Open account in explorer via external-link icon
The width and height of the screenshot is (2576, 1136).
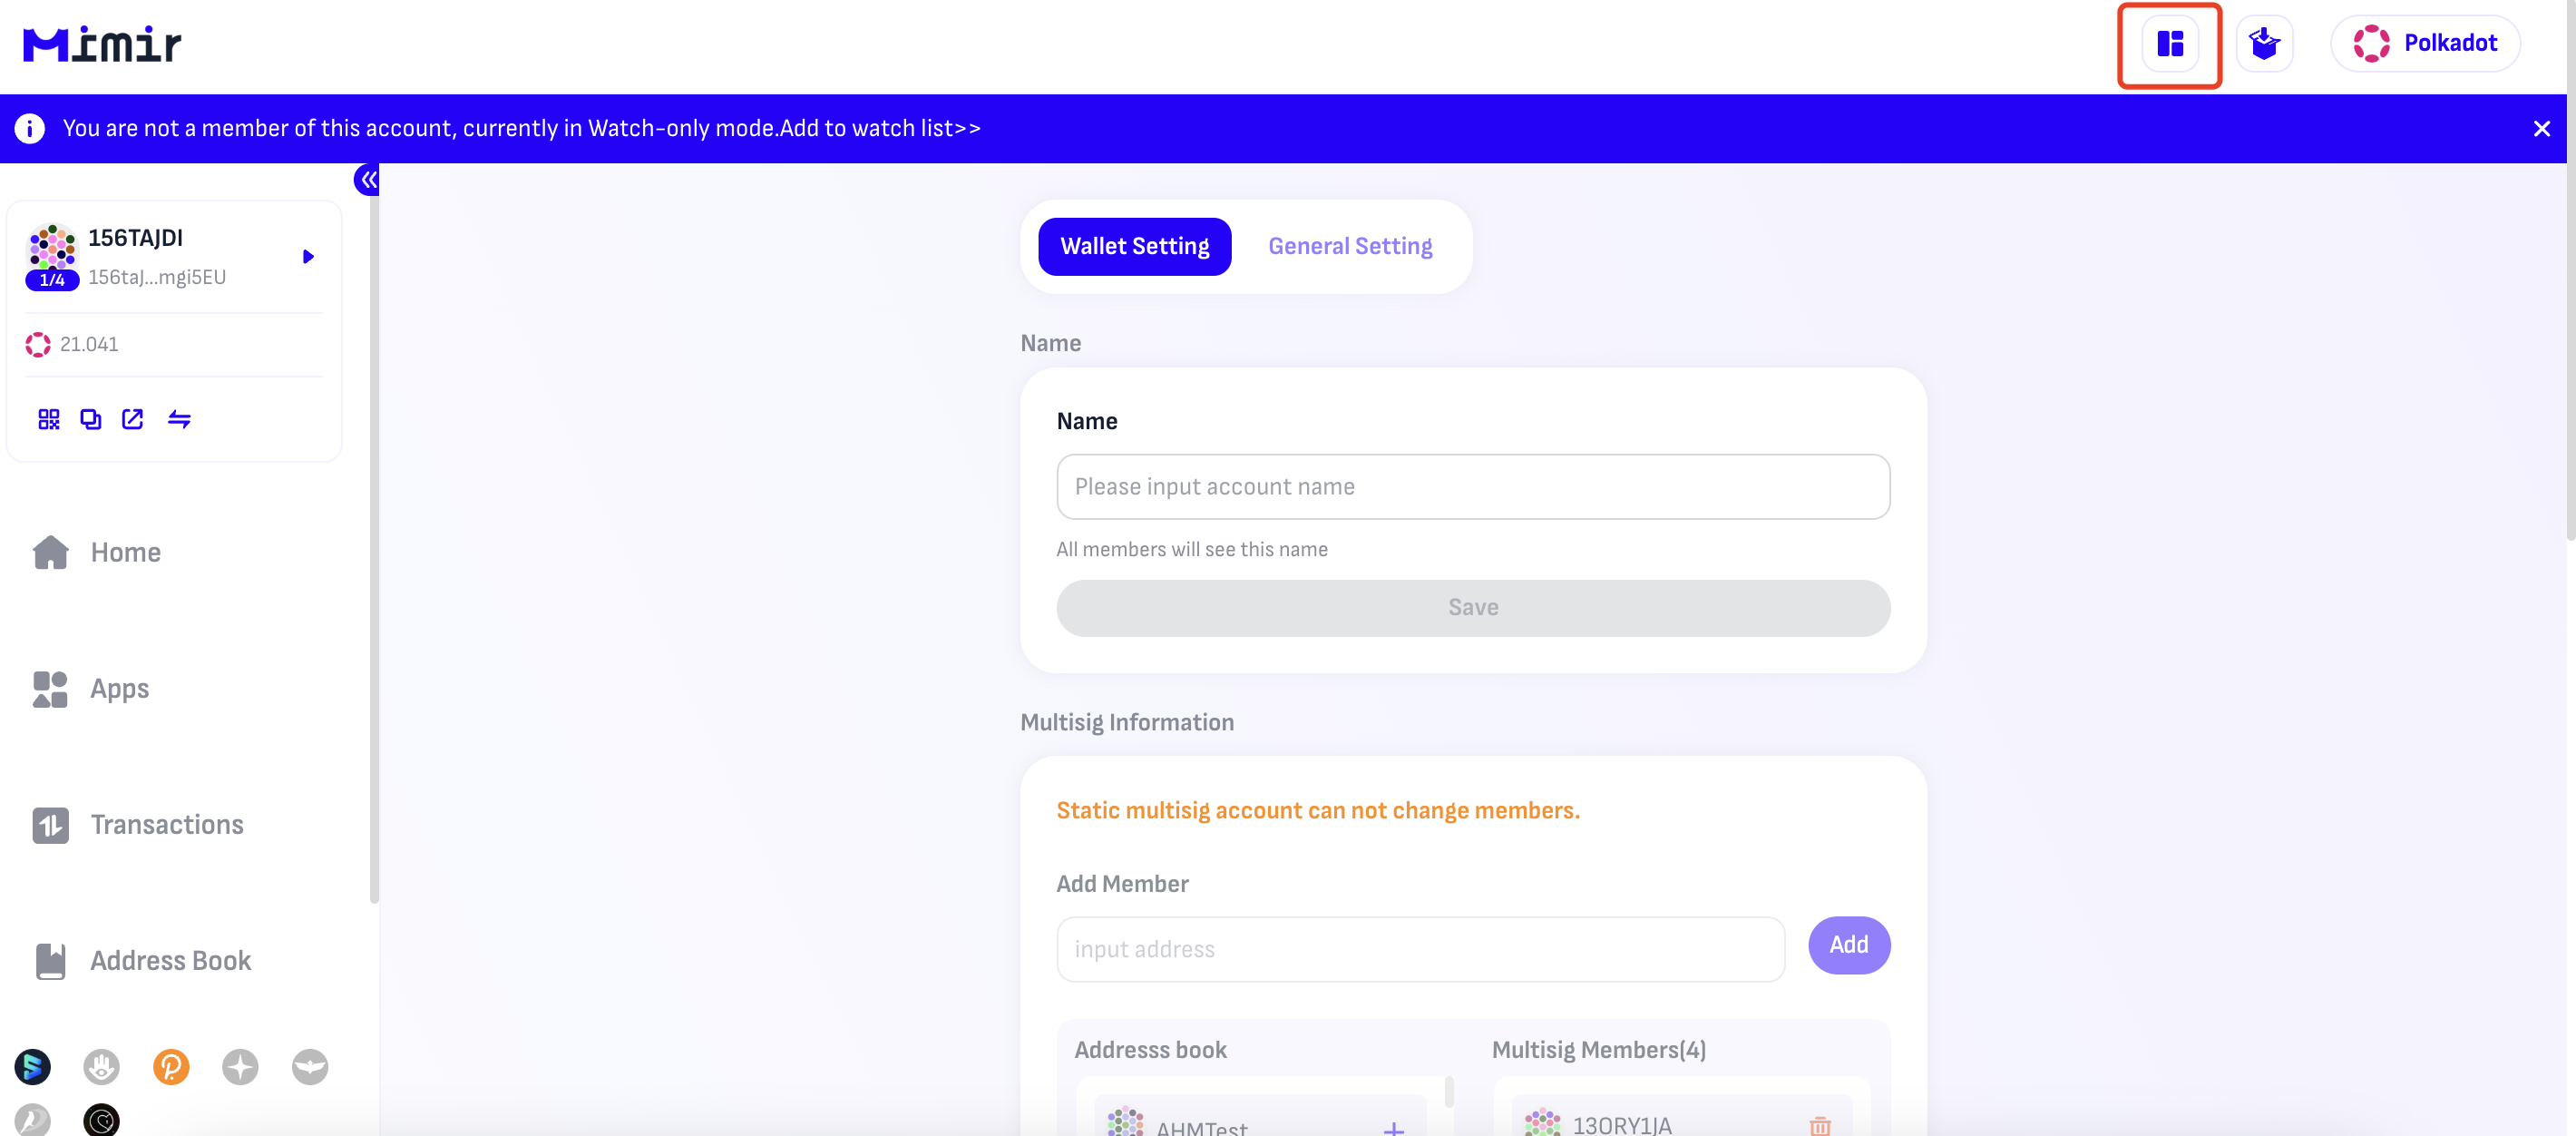[132, 419]
